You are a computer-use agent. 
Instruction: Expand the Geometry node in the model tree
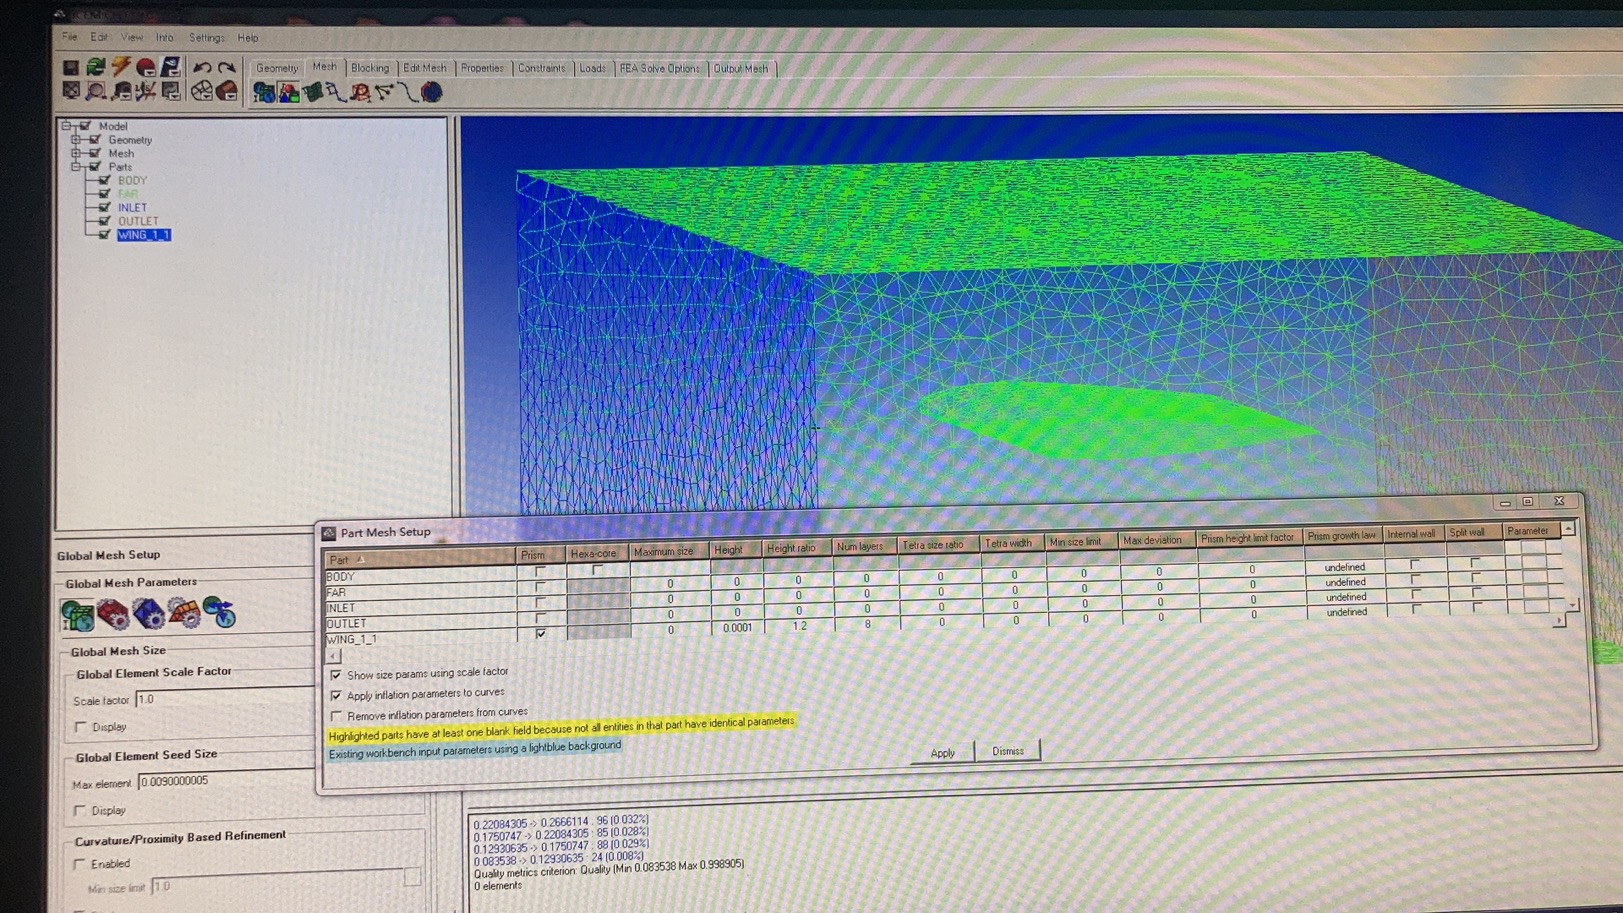click(x=74, y=139)
